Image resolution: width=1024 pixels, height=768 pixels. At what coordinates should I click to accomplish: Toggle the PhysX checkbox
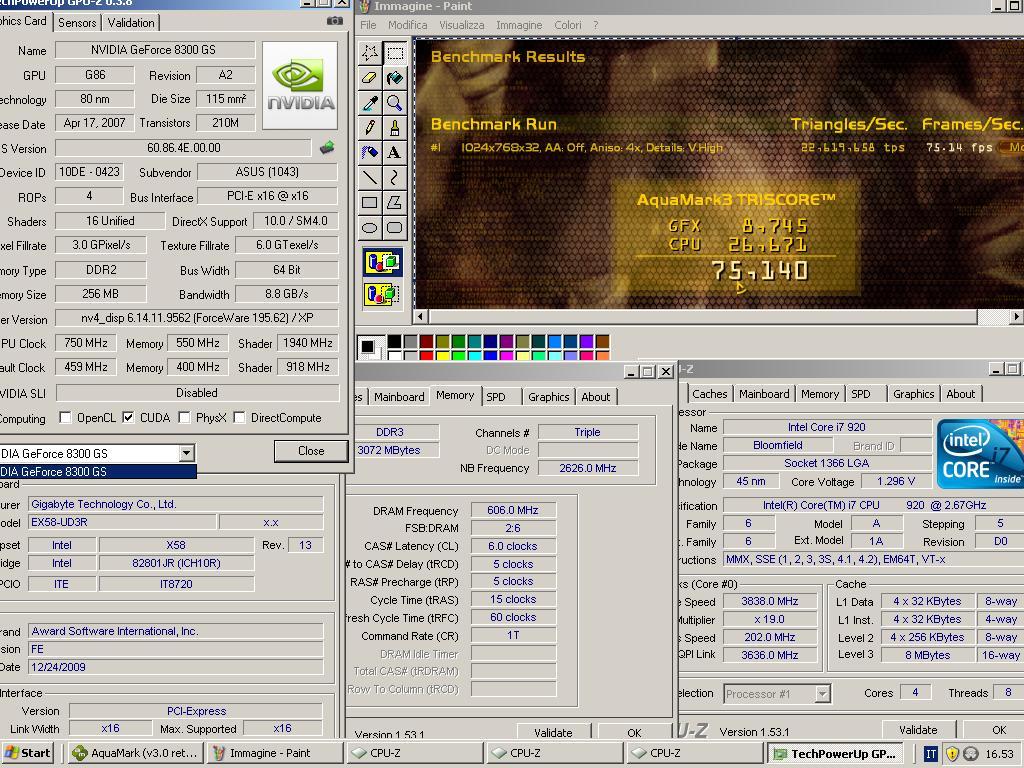coord(185,417)
